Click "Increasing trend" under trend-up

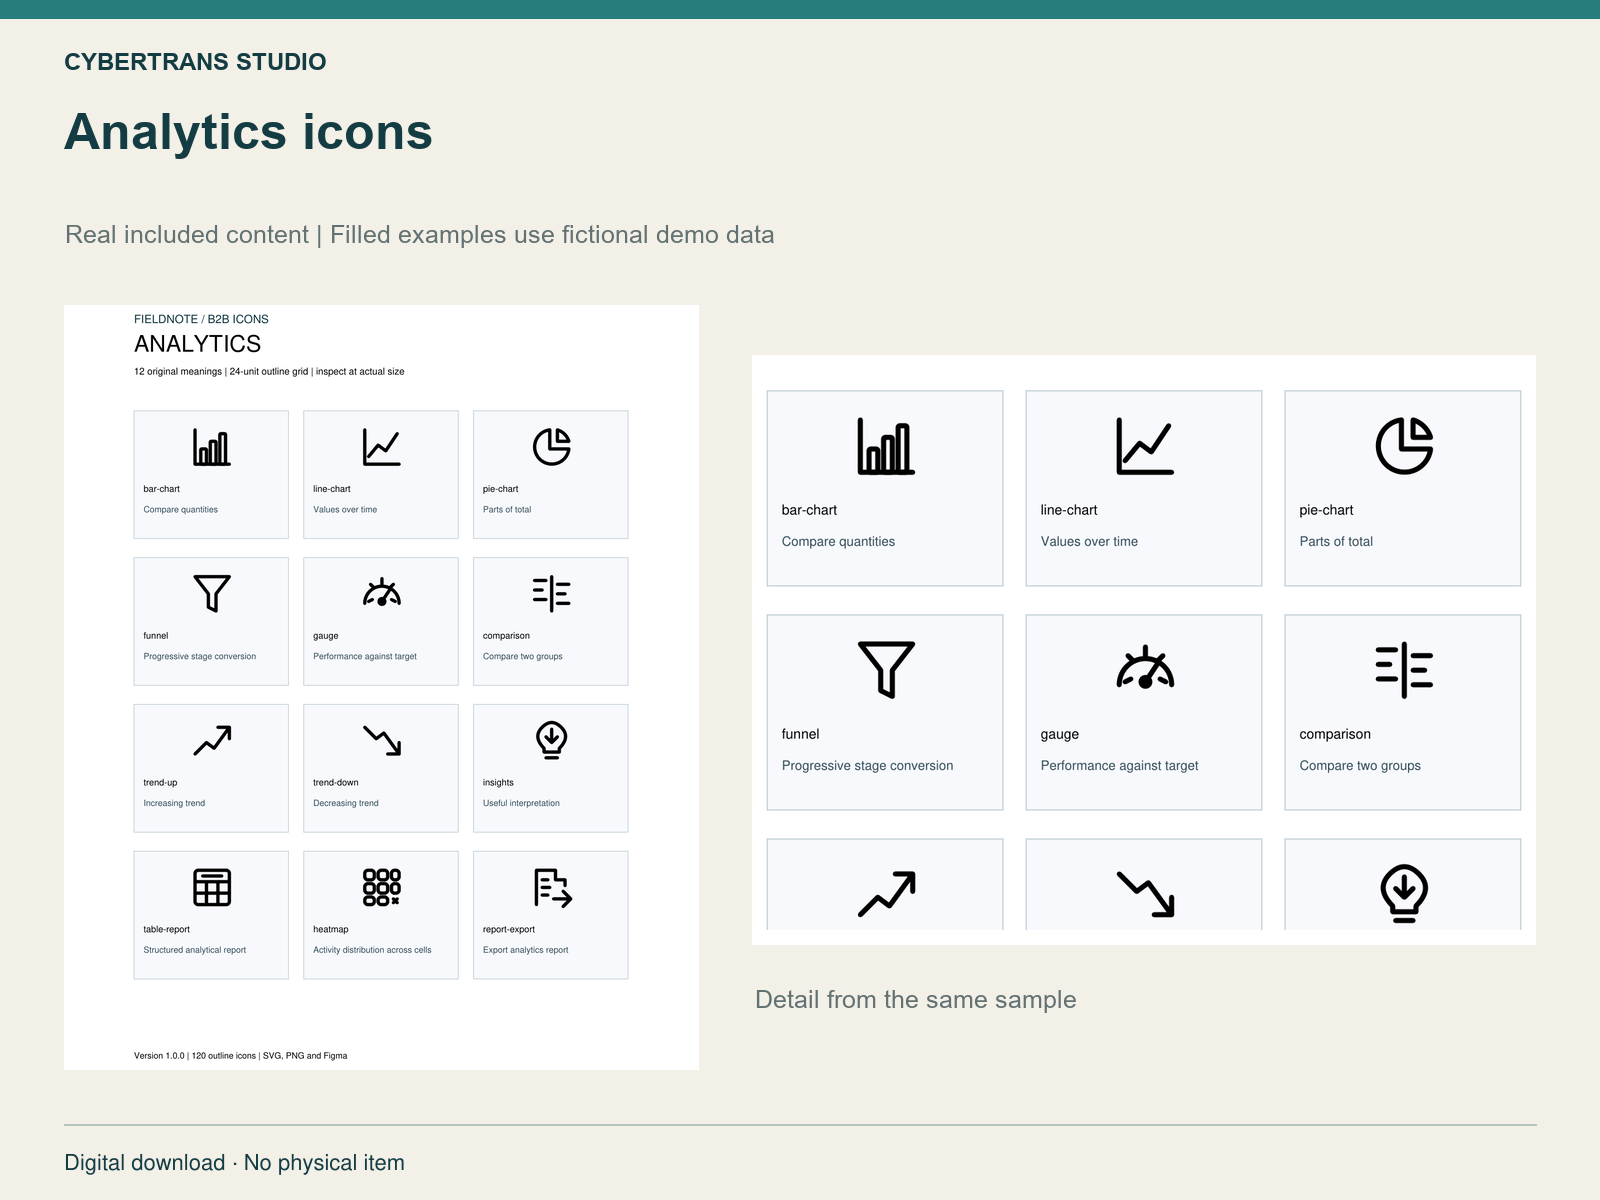(174, 803)
